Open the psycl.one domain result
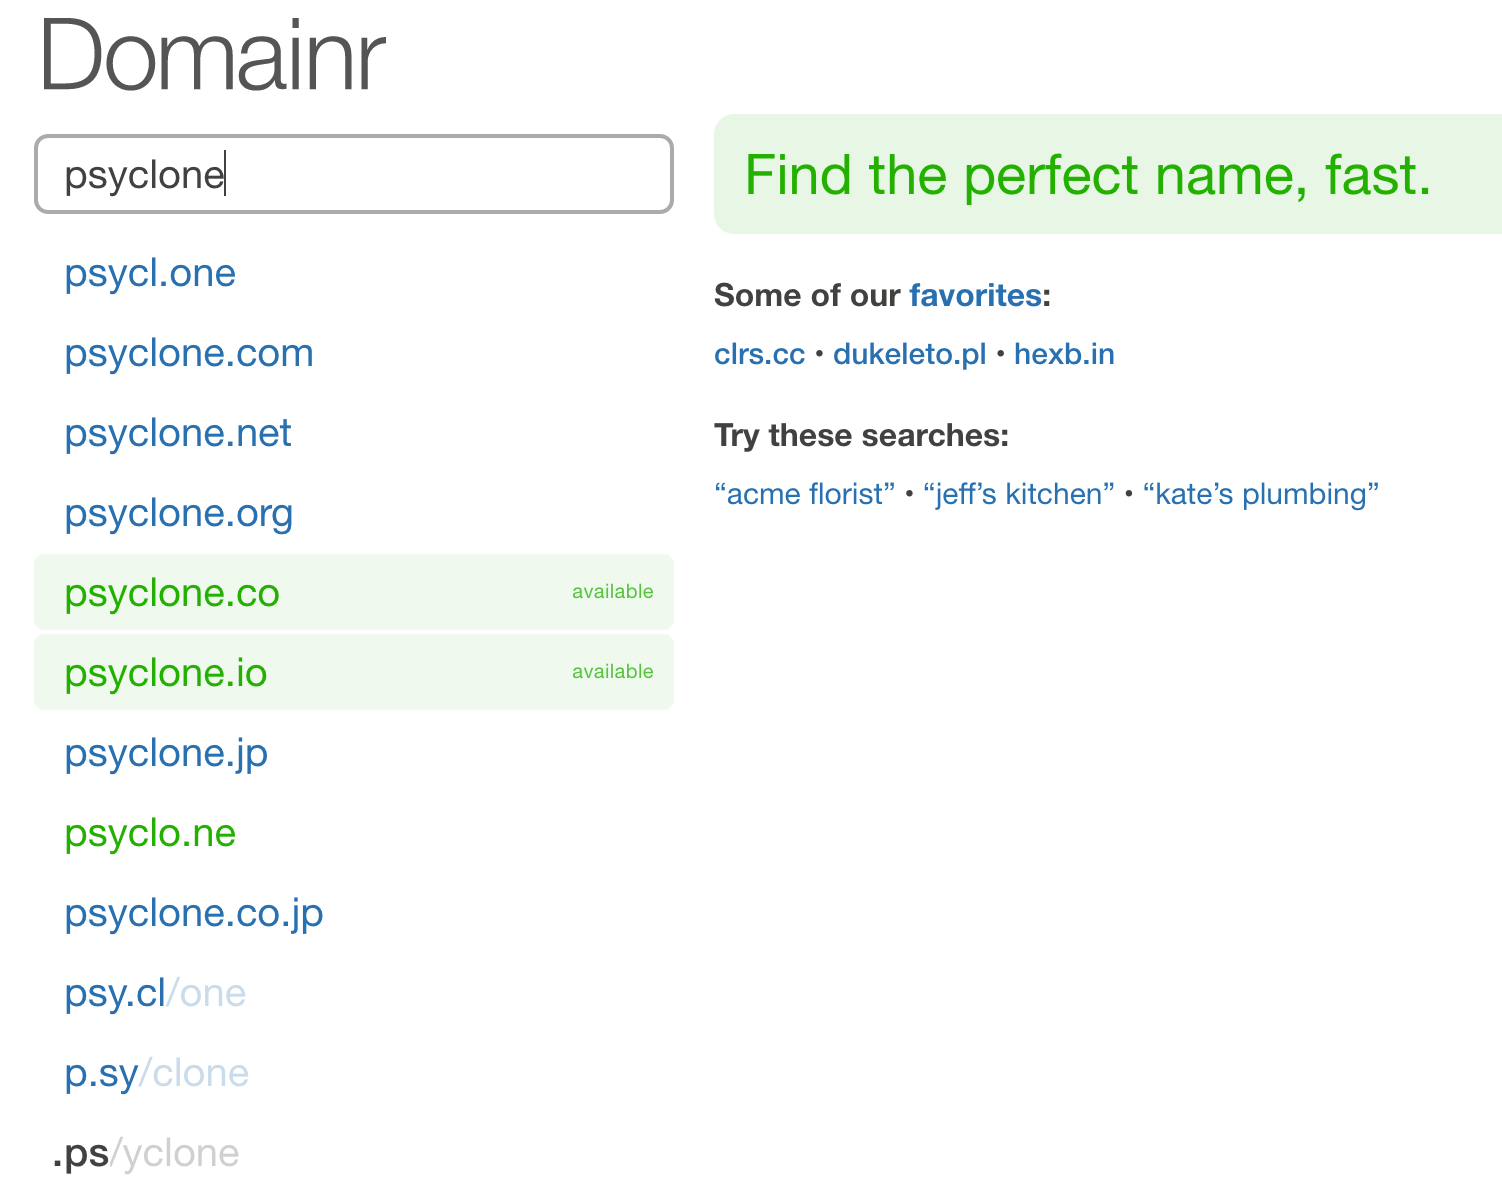Viewport: 1502px width, 1196px height. point(150,273)
